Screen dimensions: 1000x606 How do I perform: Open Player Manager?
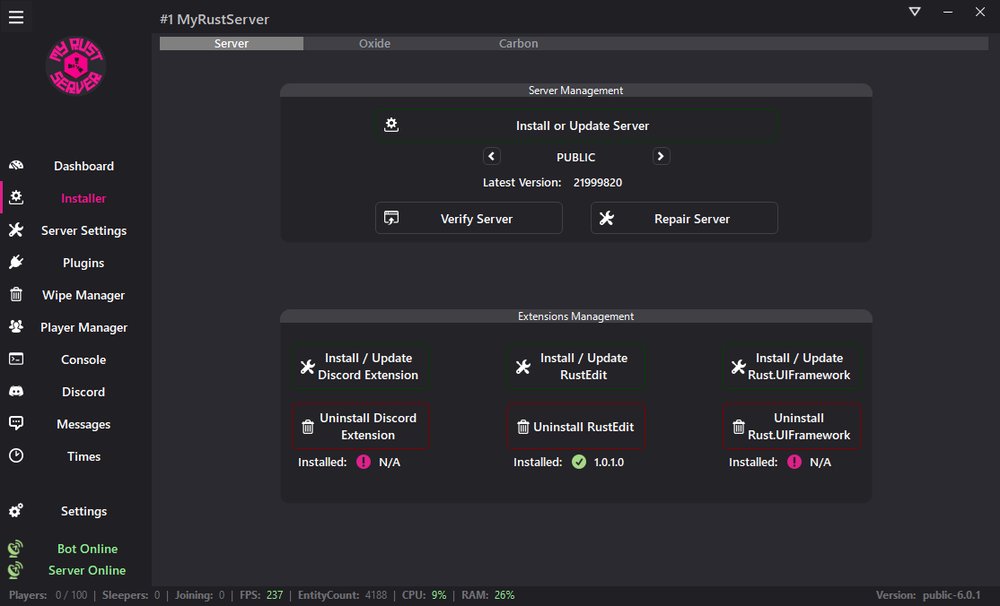point(84,327)
